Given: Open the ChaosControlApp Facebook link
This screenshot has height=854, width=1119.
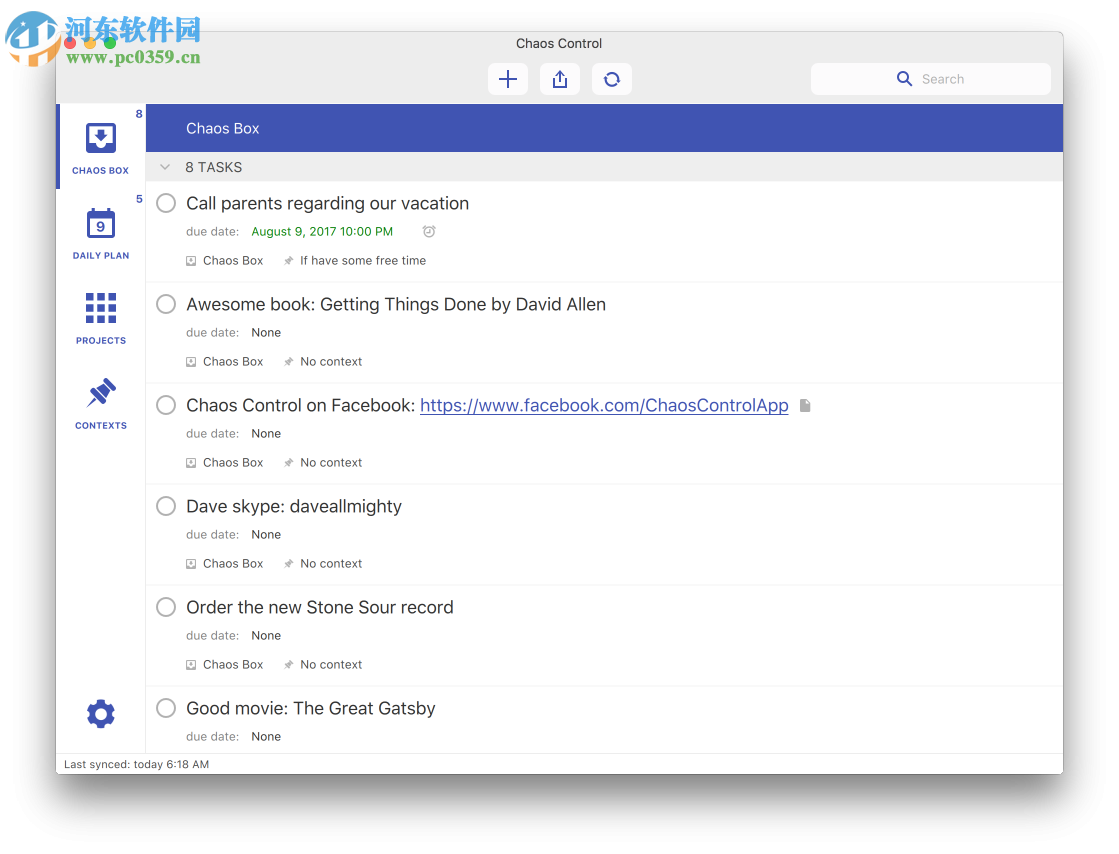Looking at the screenshot, I should click(x=604, y=405).
